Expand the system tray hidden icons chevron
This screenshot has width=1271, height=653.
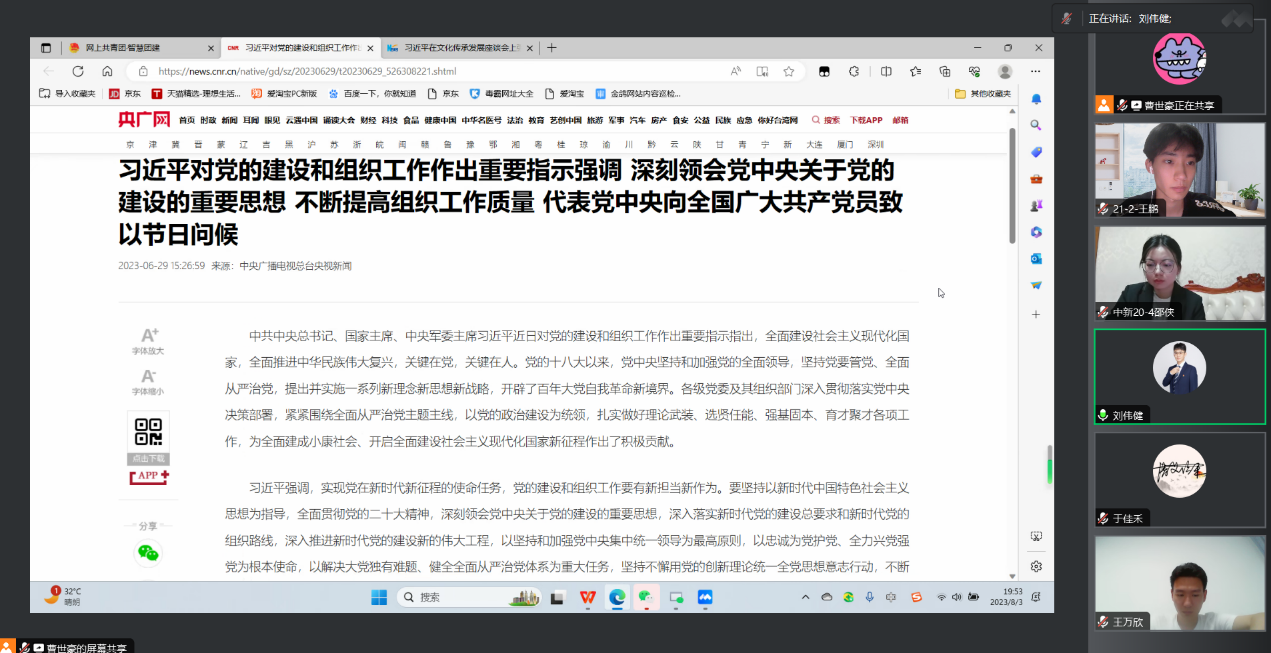805,597
